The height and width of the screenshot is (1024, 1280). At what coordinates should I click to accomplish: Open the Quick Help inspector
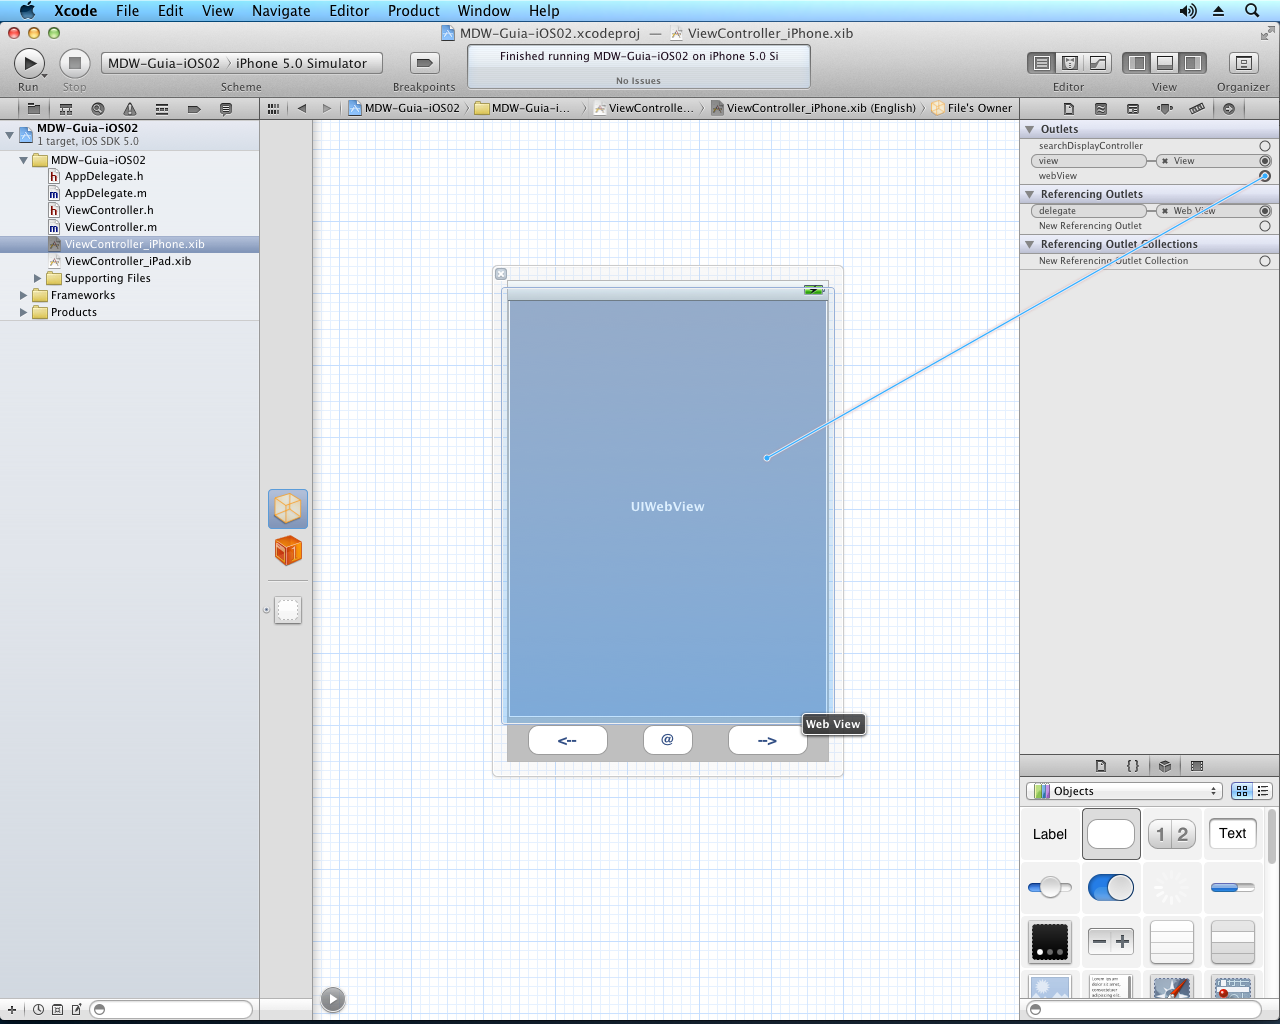tap(1101, 108)
